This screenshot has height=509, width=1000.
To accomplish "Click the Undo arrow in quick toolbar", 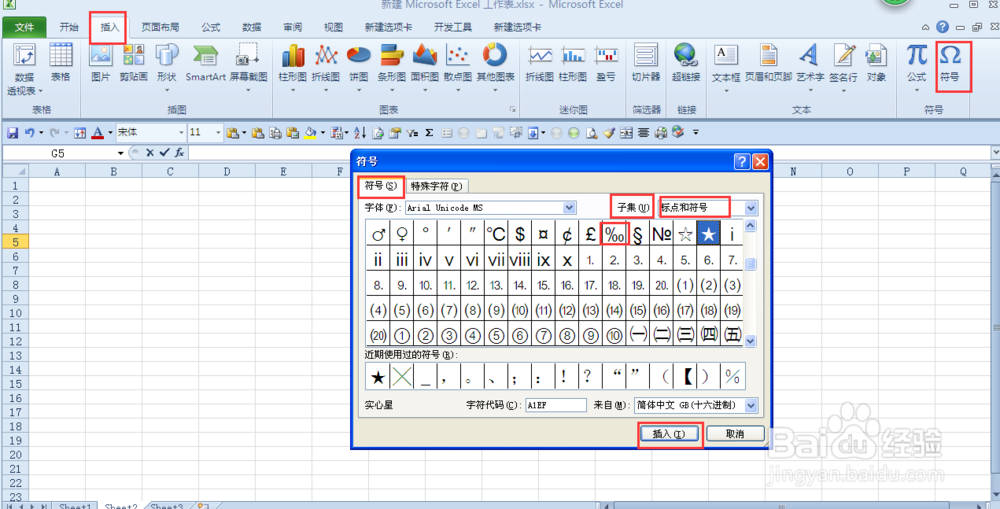I will tap(29, 133).
